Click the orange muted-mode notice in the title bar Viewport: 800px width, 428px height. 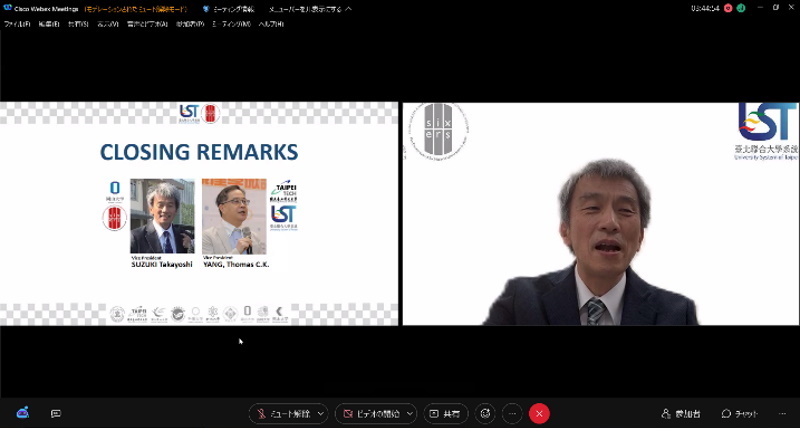136,9
